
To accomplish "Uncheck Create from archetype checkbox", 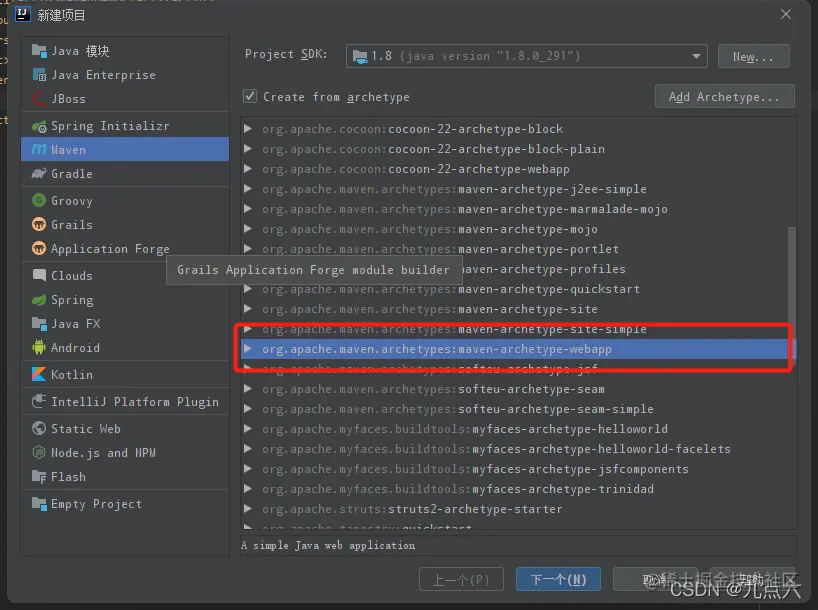I will pos(250,97).
